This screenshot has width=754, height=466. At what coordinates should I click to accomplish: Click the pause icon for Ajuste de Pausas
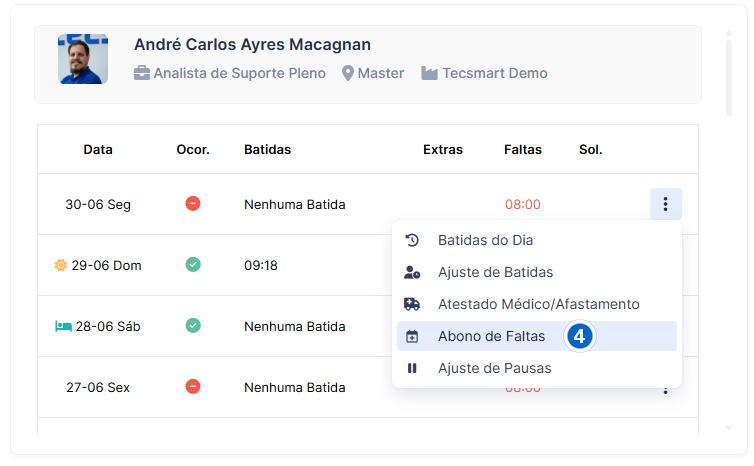pyautogui.click(x=412, y=368)
